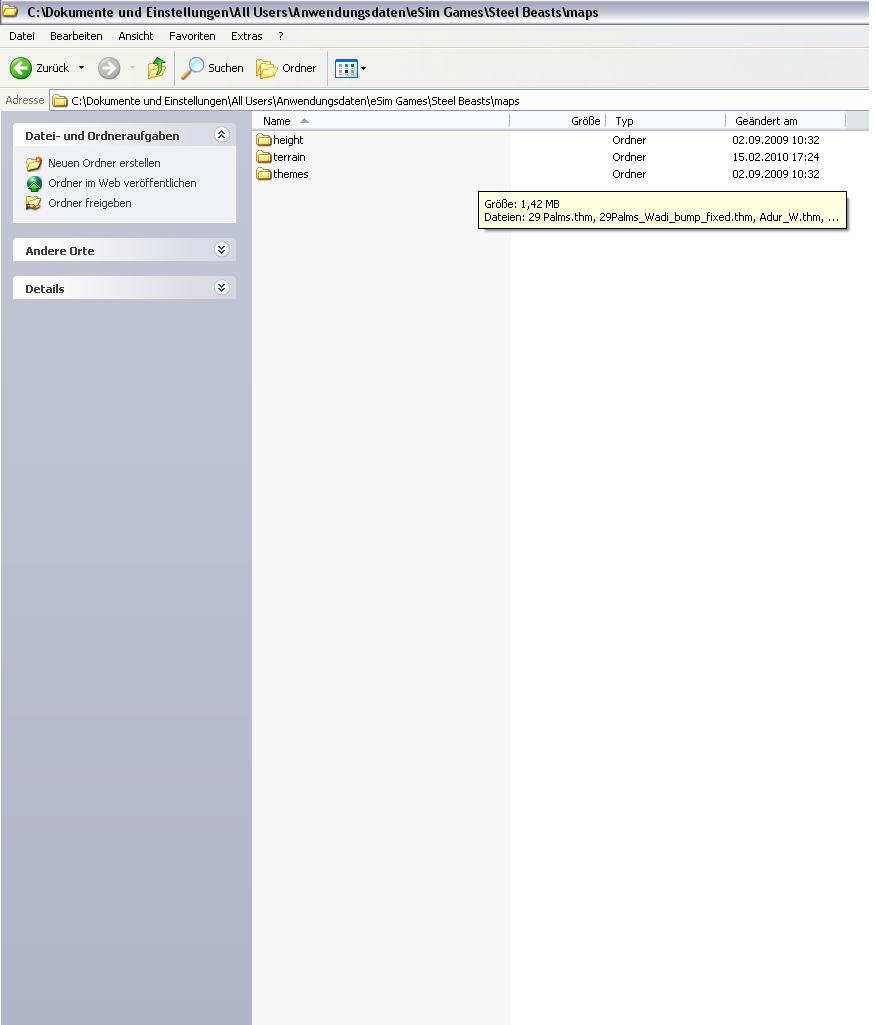Open the Datei menu
The width and height of the screenshot is (876, 1025).
tap(21, 36)
